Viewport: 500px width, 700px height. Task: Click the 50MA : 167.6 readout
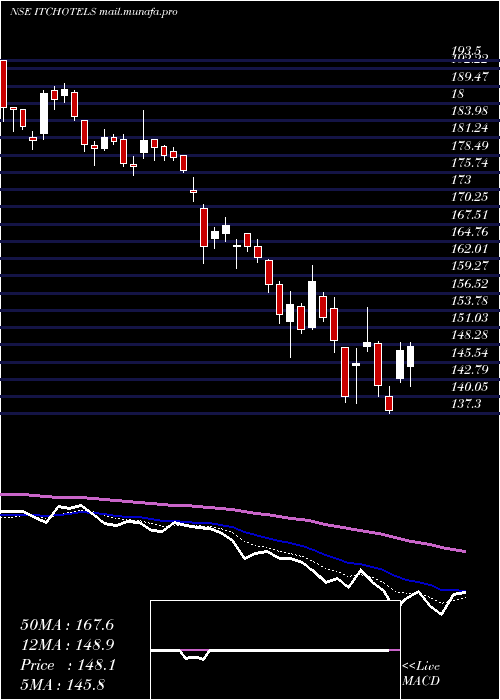(67, 625)
